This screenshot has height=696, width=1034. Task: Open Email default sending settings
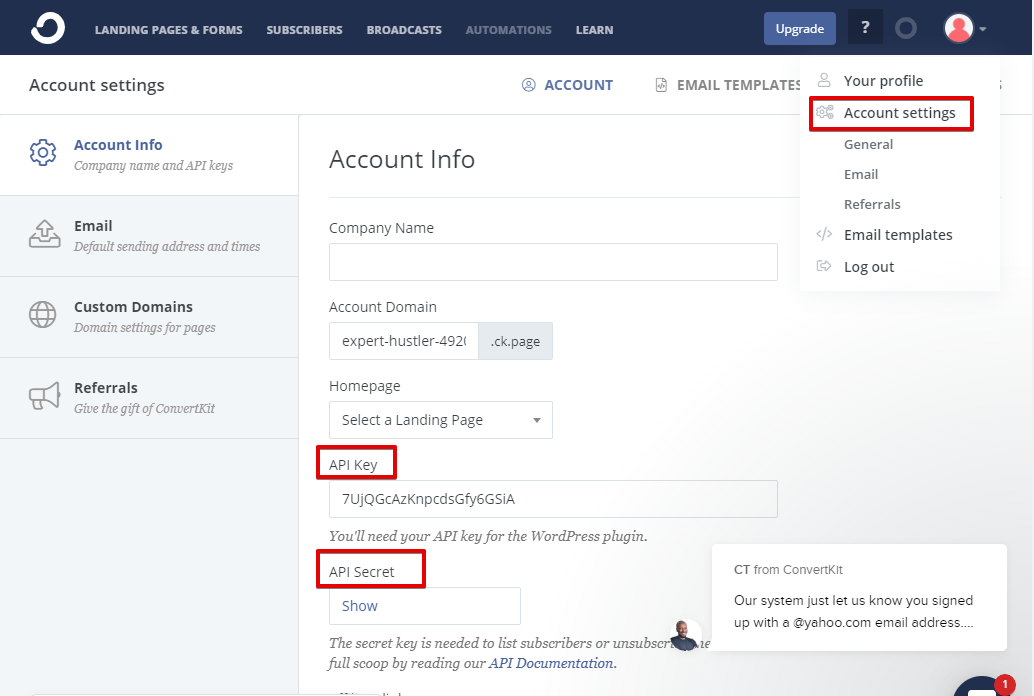pos(149,236)
